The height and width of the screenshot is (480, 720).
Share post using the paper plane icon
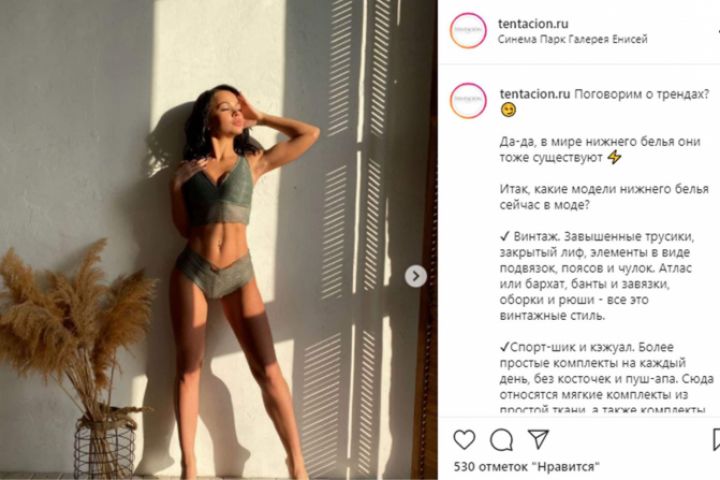pyautogui.click(x=538, y=439)
